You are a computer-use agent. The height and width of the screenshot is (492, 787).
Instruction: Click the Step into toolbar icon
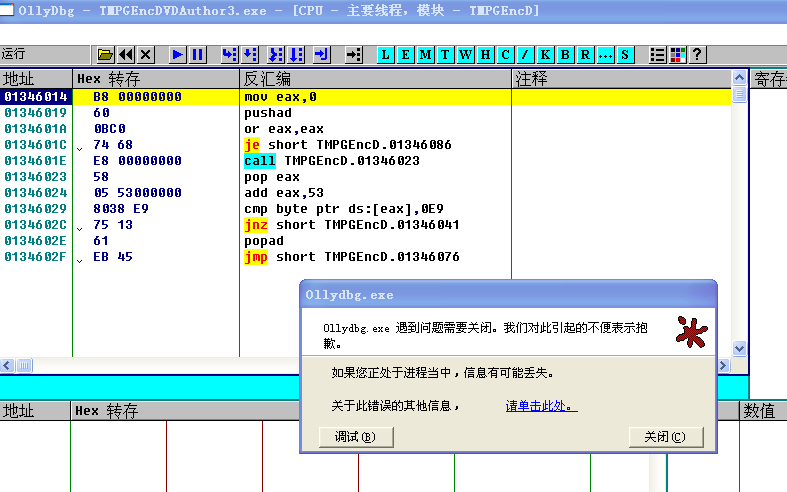(229, 54)
